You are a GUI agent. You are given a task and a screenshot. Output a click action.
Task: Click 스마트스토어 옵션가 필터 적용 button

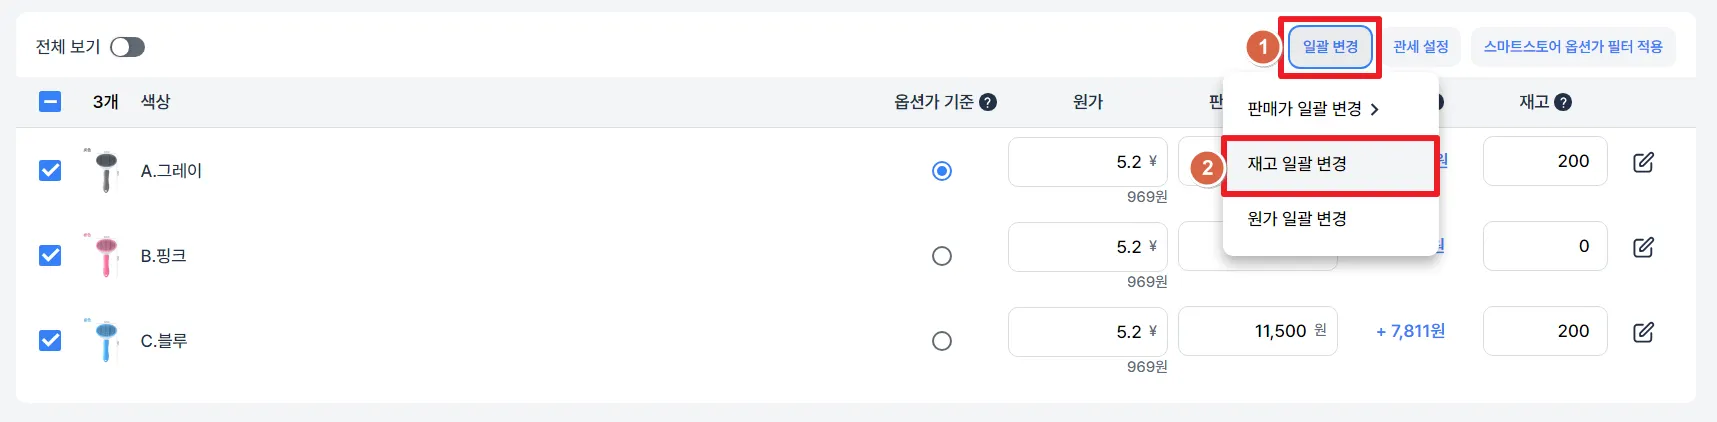coord(1572,47)
